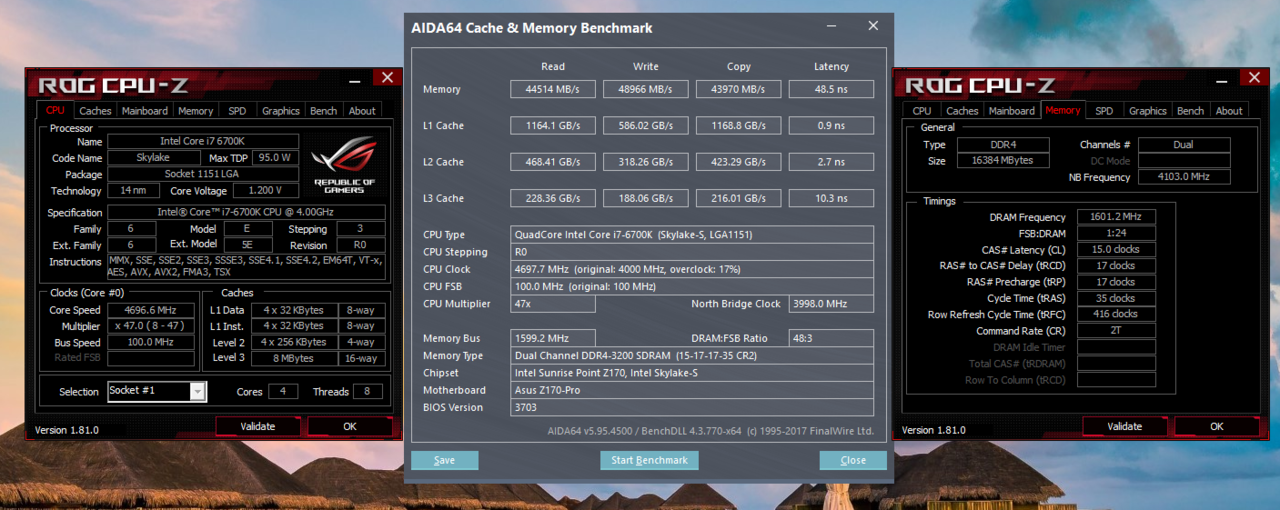Click Row Refresh Cycle Time 416 clocks
The height and width of the screenshot is (510, 1280).
point(1116,314)
